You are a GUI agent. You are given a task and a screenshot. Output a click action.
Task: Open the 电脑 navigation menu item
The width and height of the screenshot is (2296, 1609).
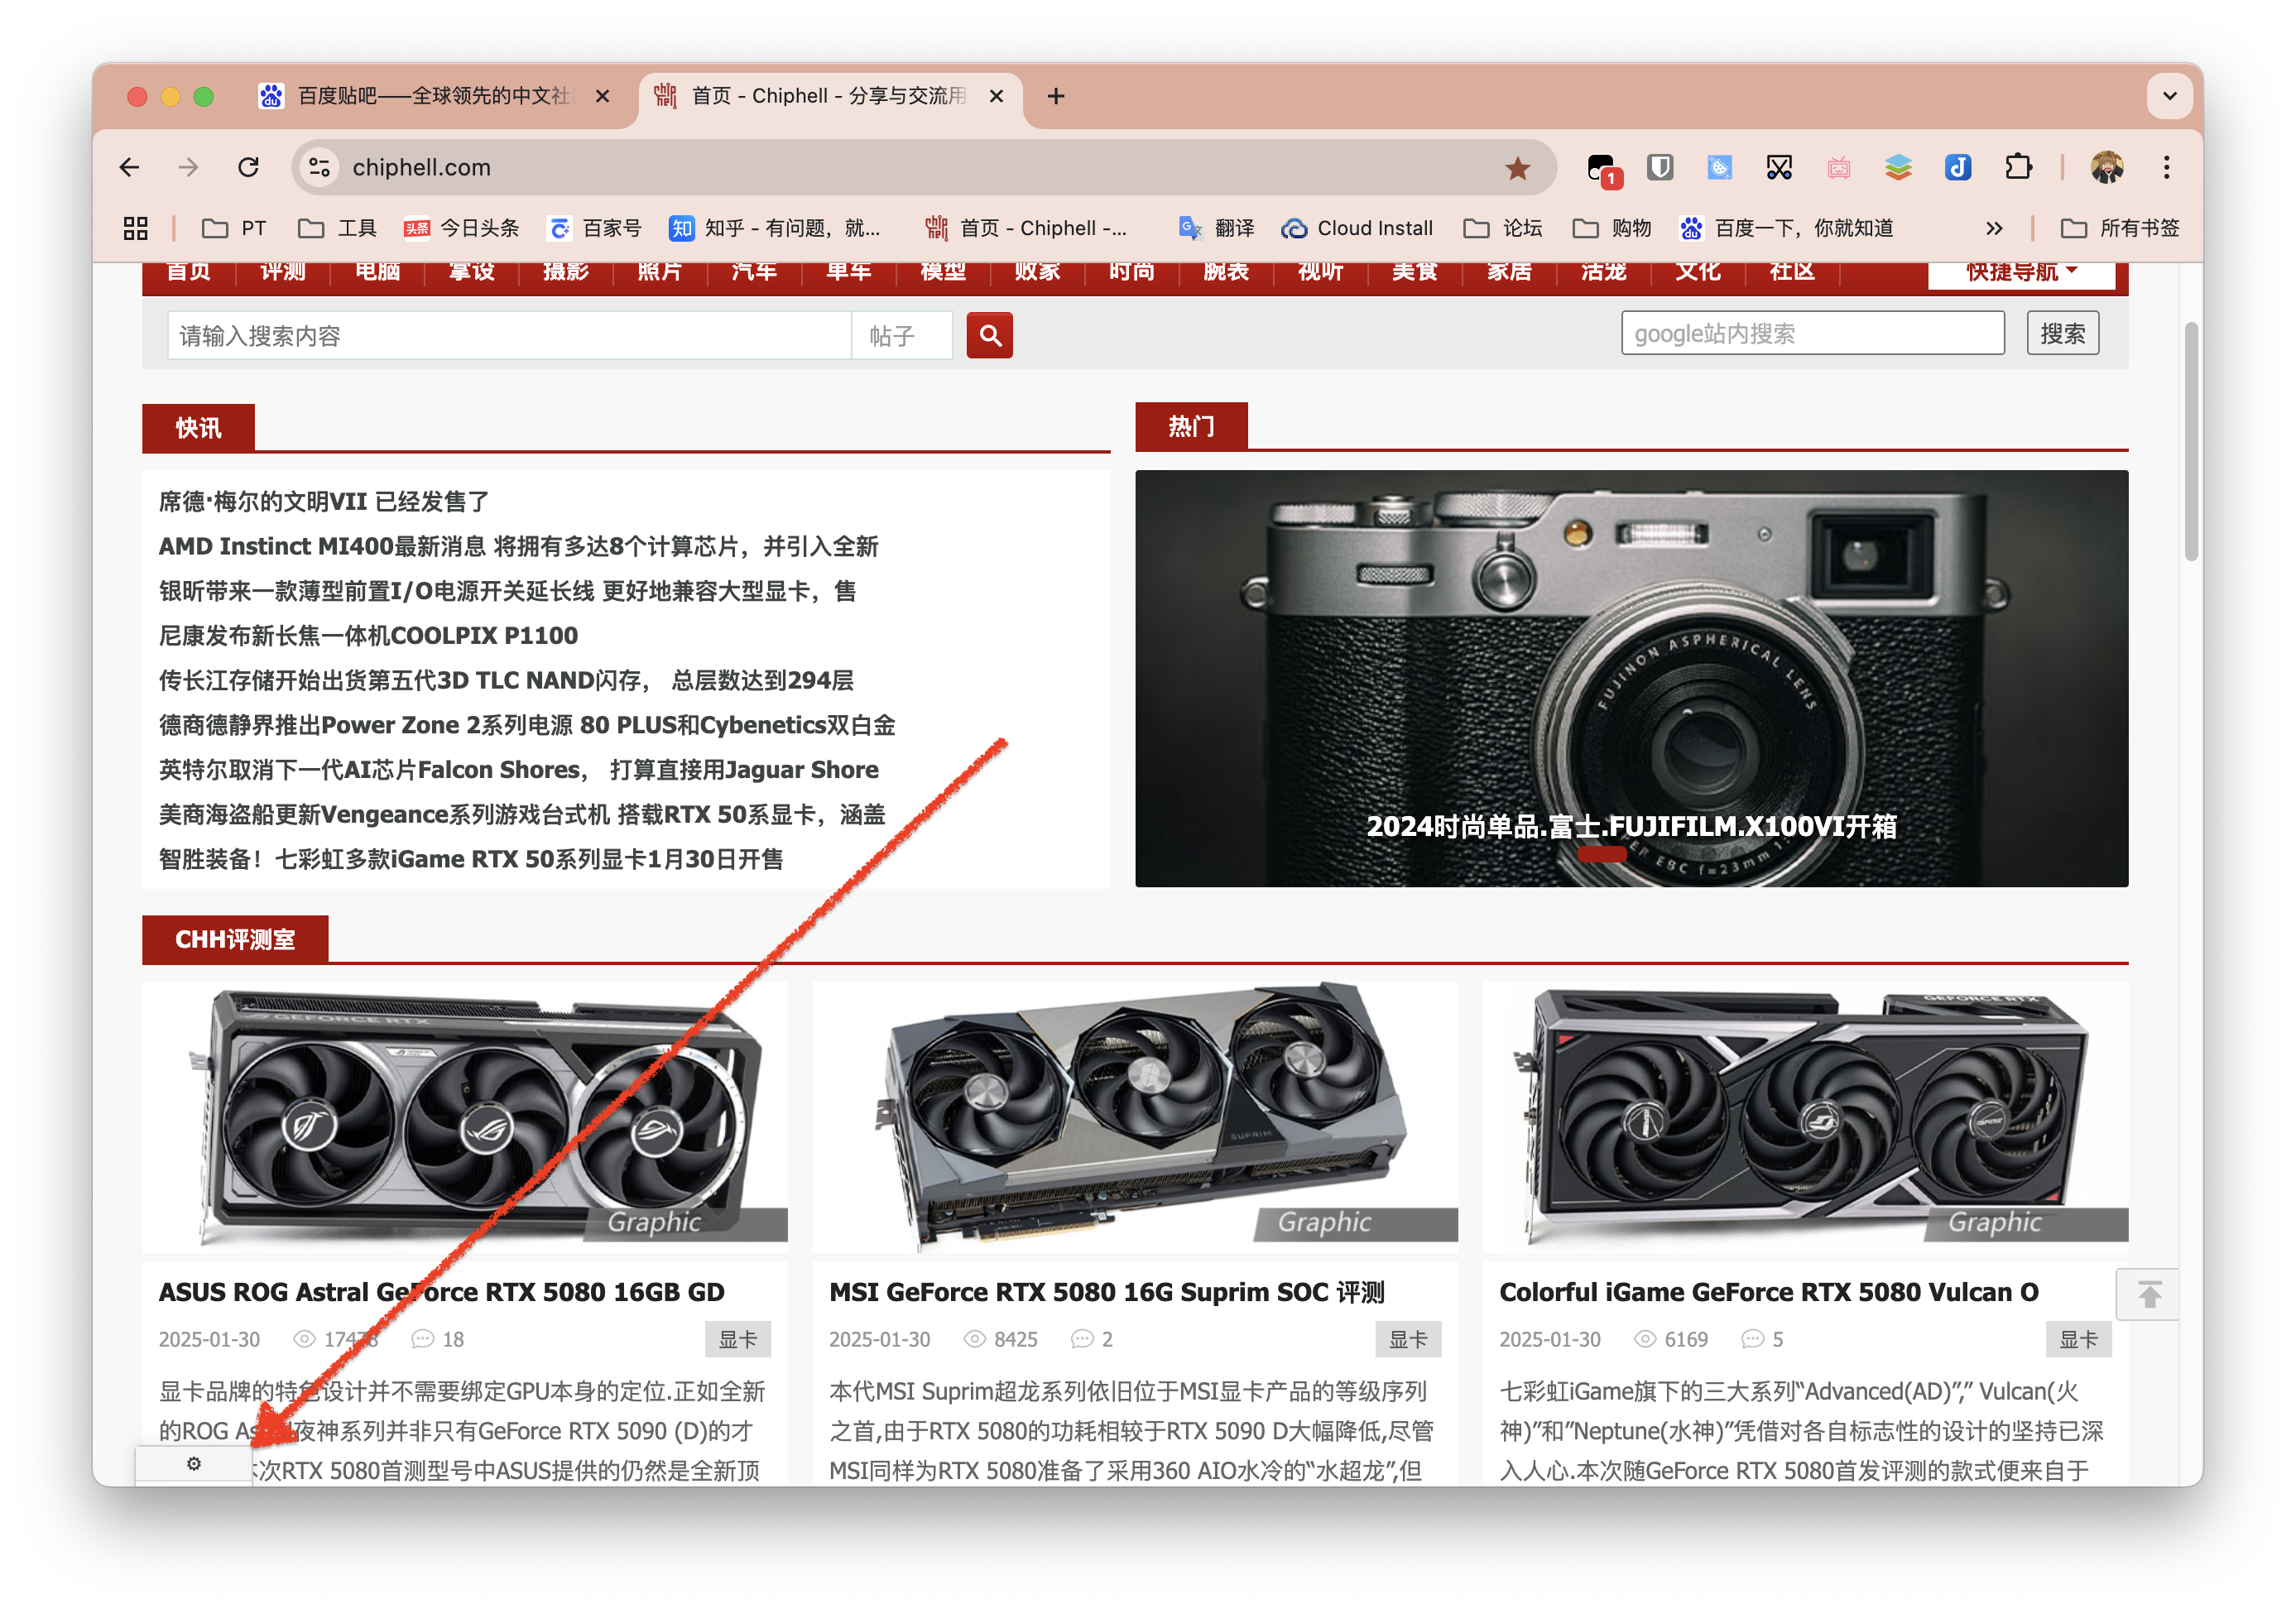(x=377, y=273)
